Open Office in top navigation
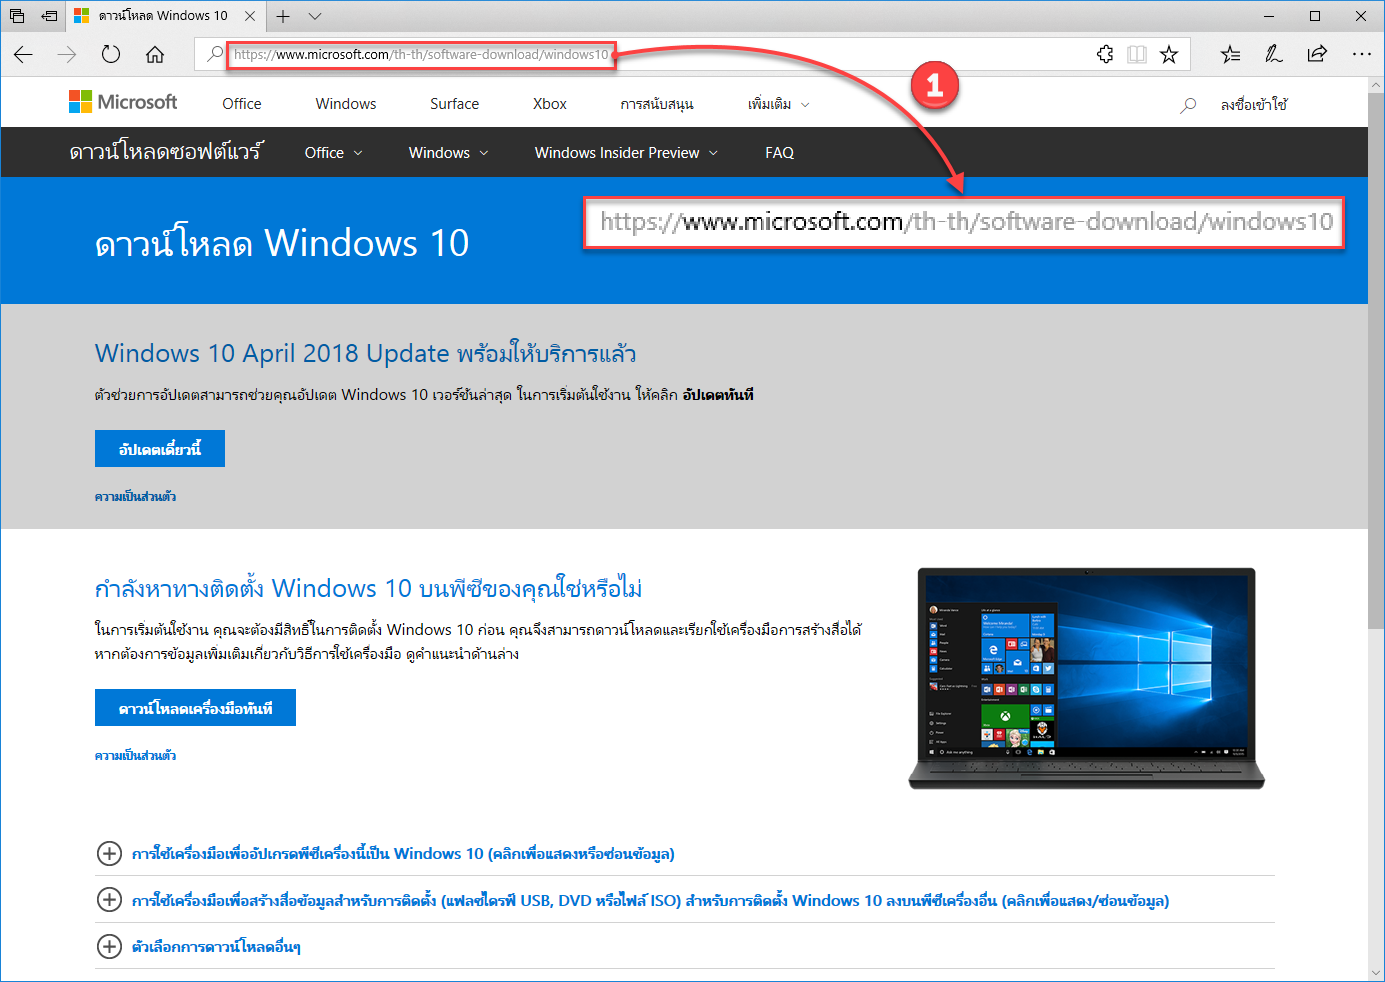1385x982 pixels. pos(242,104)
